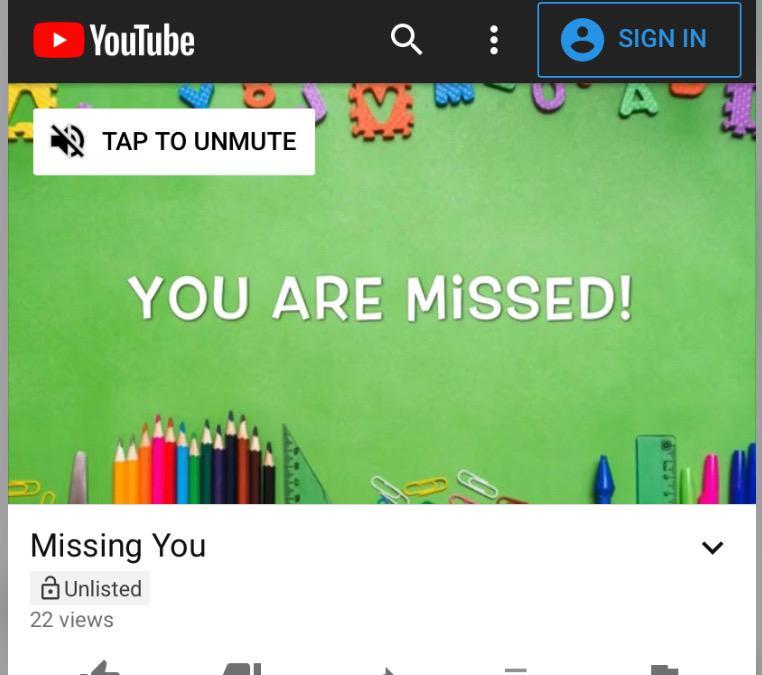Tap the YOU ARE MISSED video frame
Screen dimensions: 762x675
[381, 294]
